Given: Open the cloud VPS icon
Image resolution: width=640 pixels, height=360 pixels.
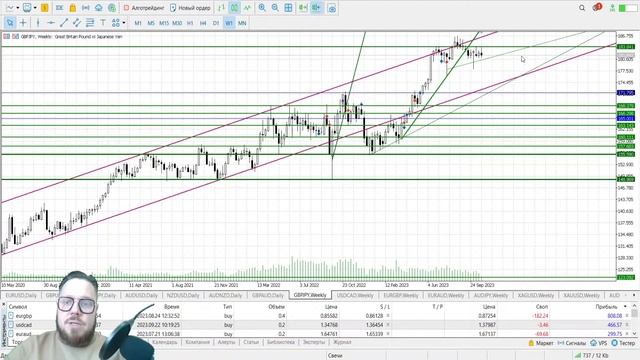Looking at the screenshot, I should coord(99,8).
